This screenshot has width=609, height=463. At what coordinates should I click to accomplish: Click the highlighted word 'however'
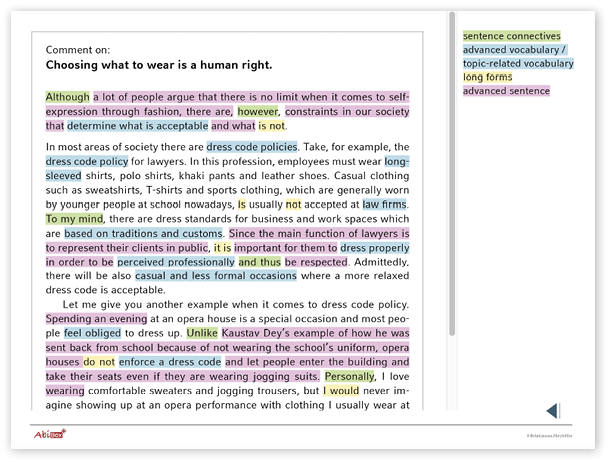(257, 112)
